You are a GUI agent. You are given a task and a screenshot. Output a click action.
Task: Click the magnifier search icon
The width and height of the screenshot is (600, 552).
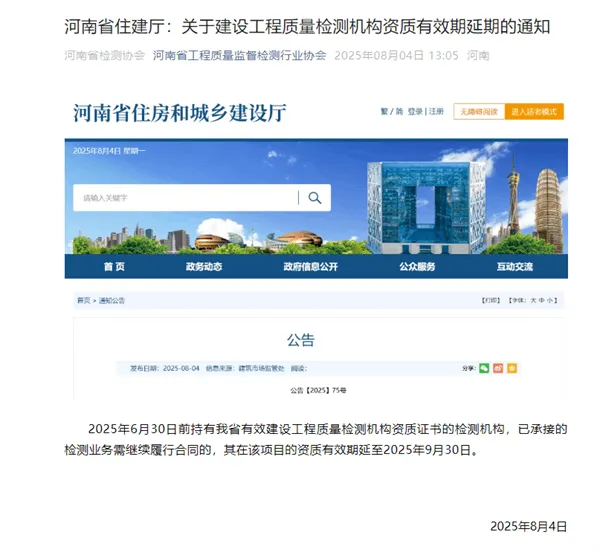coord(315,198)
